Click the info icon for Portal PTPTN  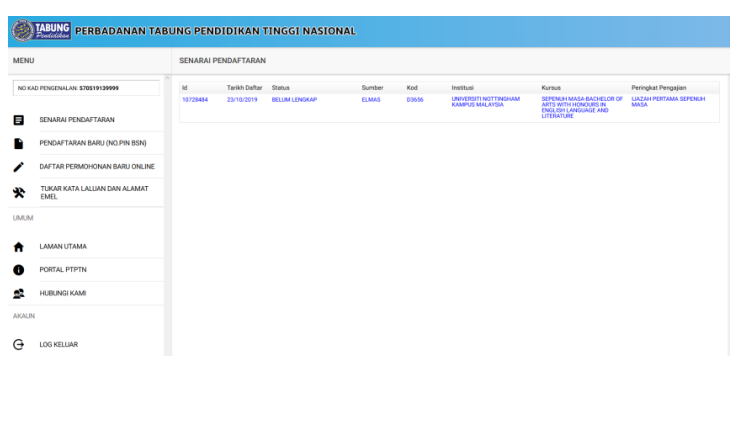coord(18,270)
